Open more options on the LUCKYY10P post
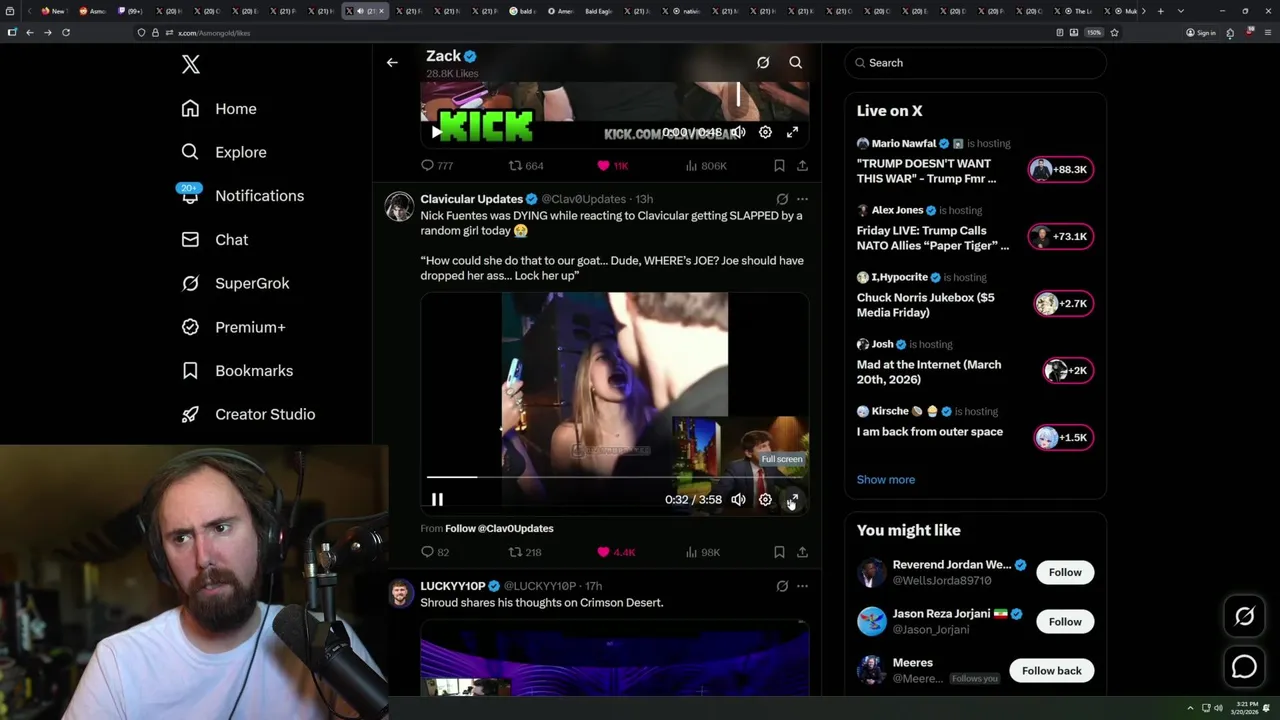 coord(802,586)
